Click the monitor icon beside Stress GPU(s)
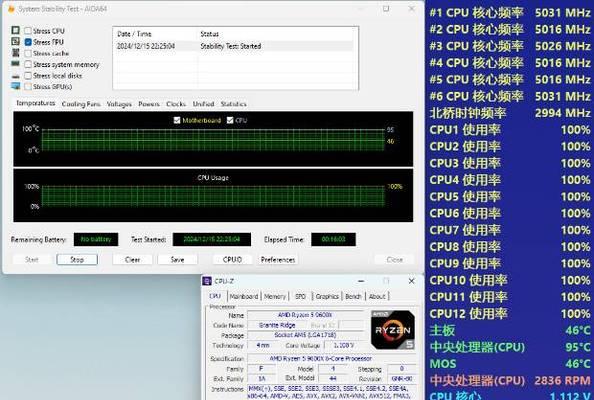The height and width of the screenshot is (400, 594). coord(16,86)
